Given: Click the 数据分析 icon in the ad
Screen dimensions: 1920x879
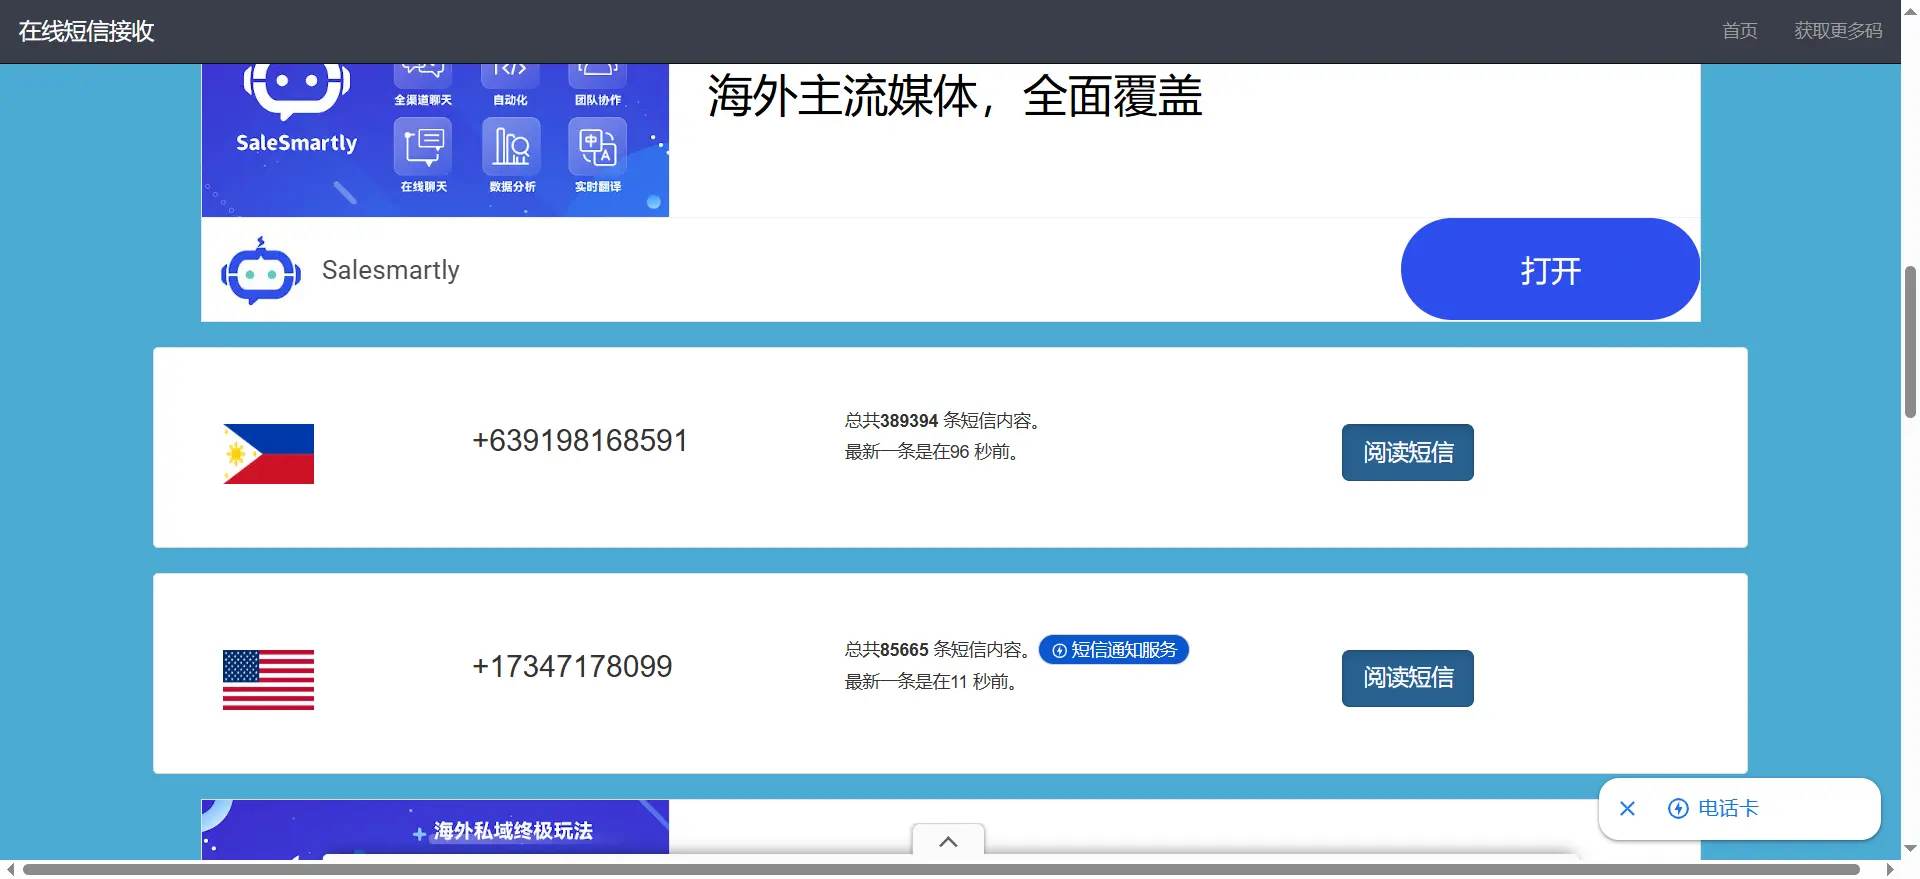Looking at the screenshot, I should pos(511,146).
